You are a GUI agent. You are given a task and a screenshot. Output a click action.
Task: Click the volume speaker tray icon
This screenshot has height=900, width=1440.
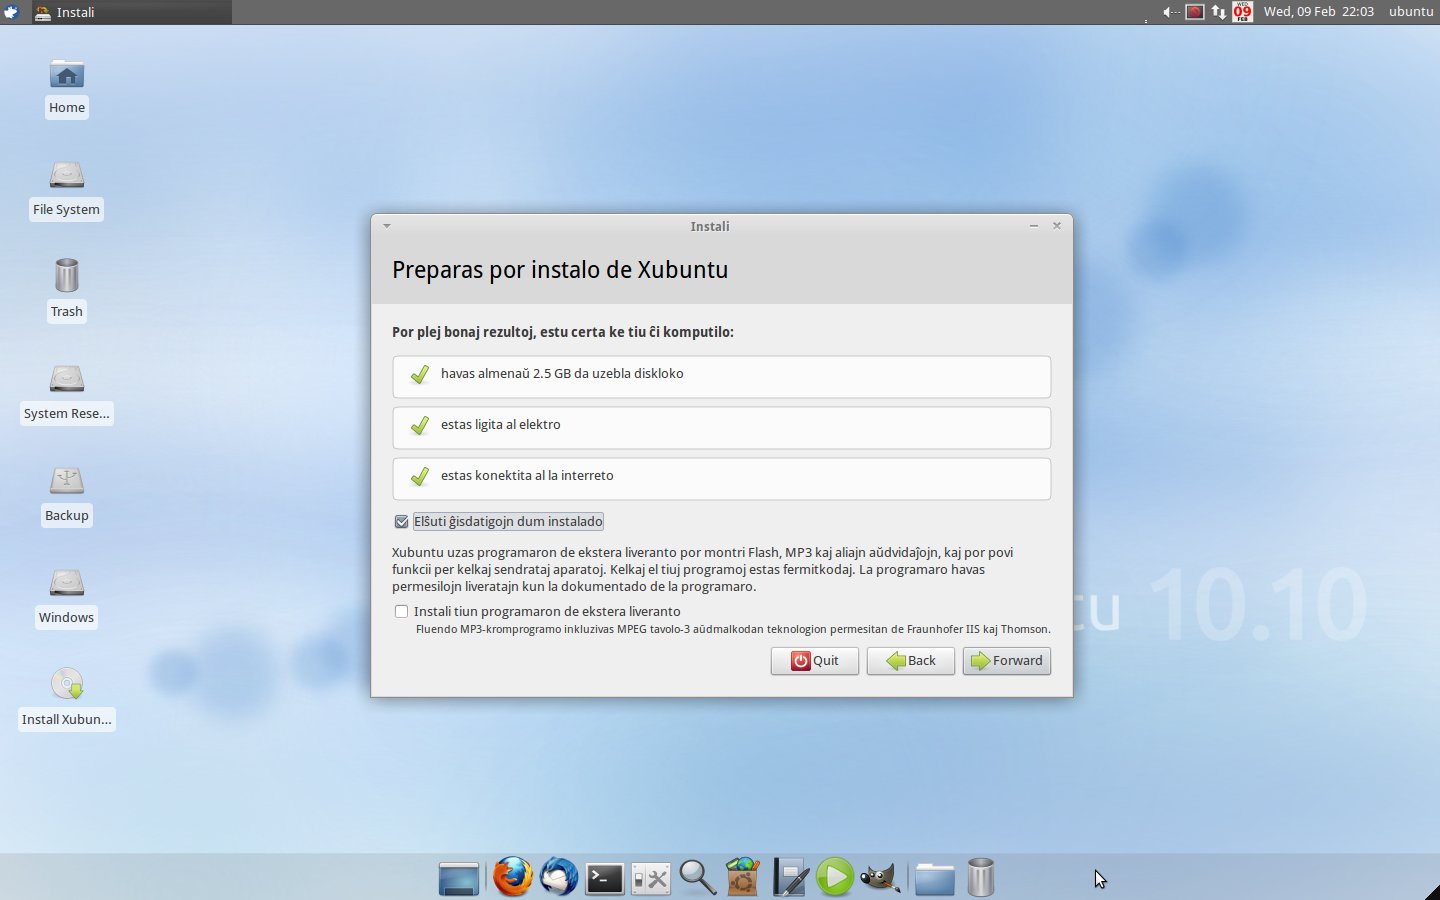tap(1170, 12)
